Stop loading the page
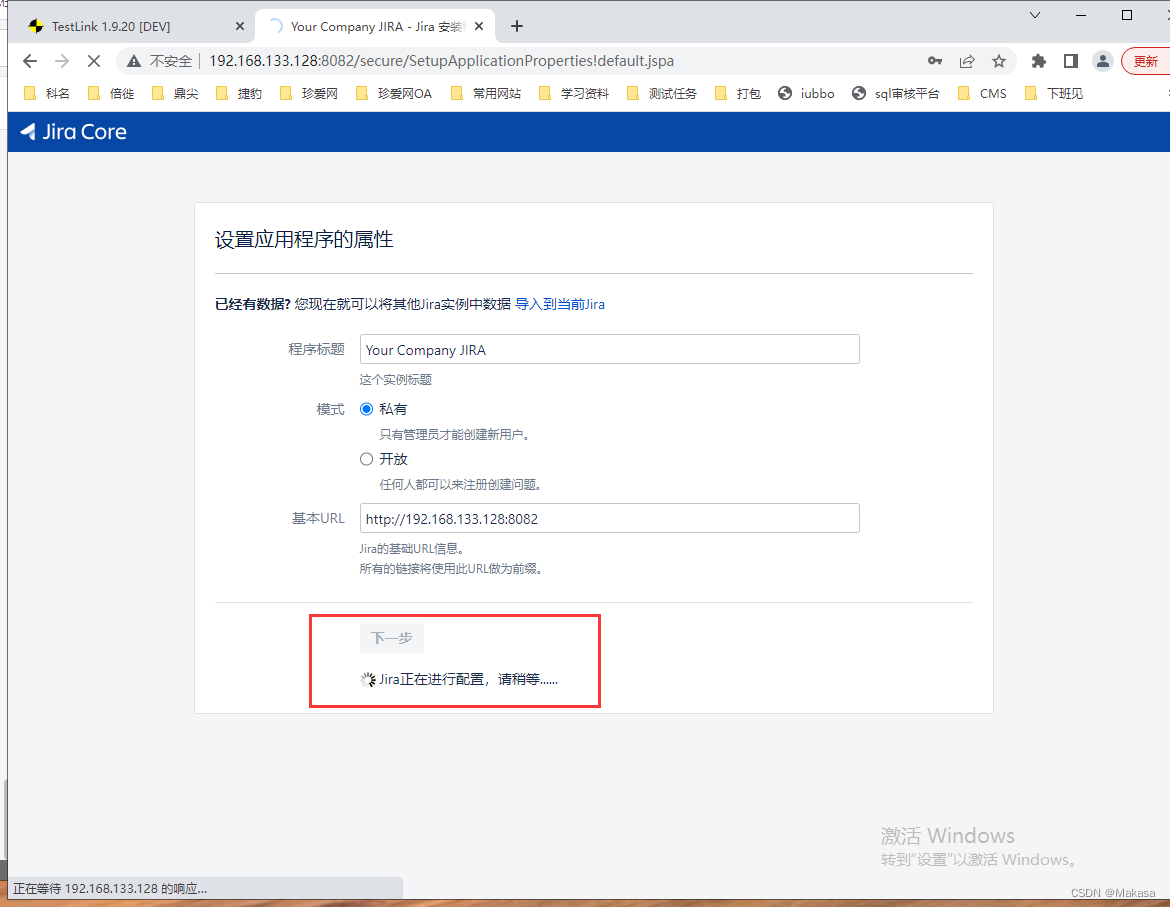Screen dimensions: 1170x907 [x=94, y=61]
